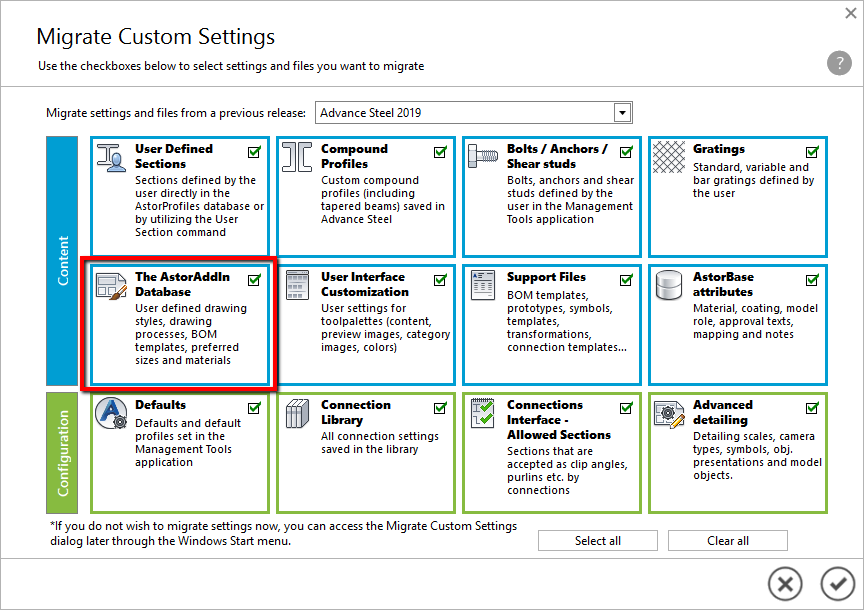This screenshot has width=864, height=610.
Task: Disable the Defaults migration checkbox
Action: pos(254,408)
